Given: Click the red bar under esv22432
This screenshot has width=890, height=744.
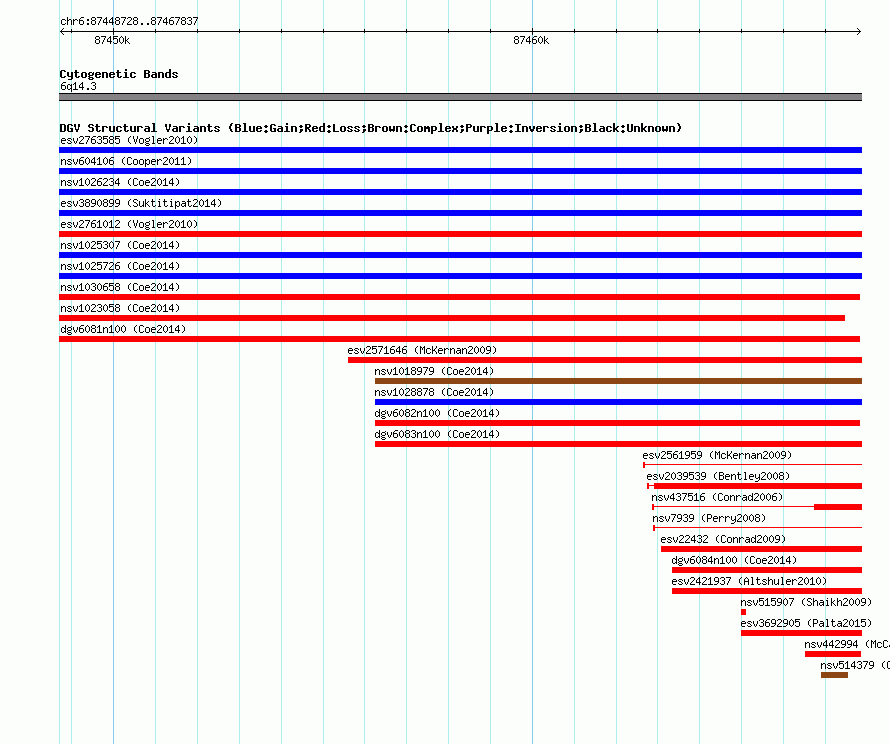Looking at the screenshot, I should (761, 549).
